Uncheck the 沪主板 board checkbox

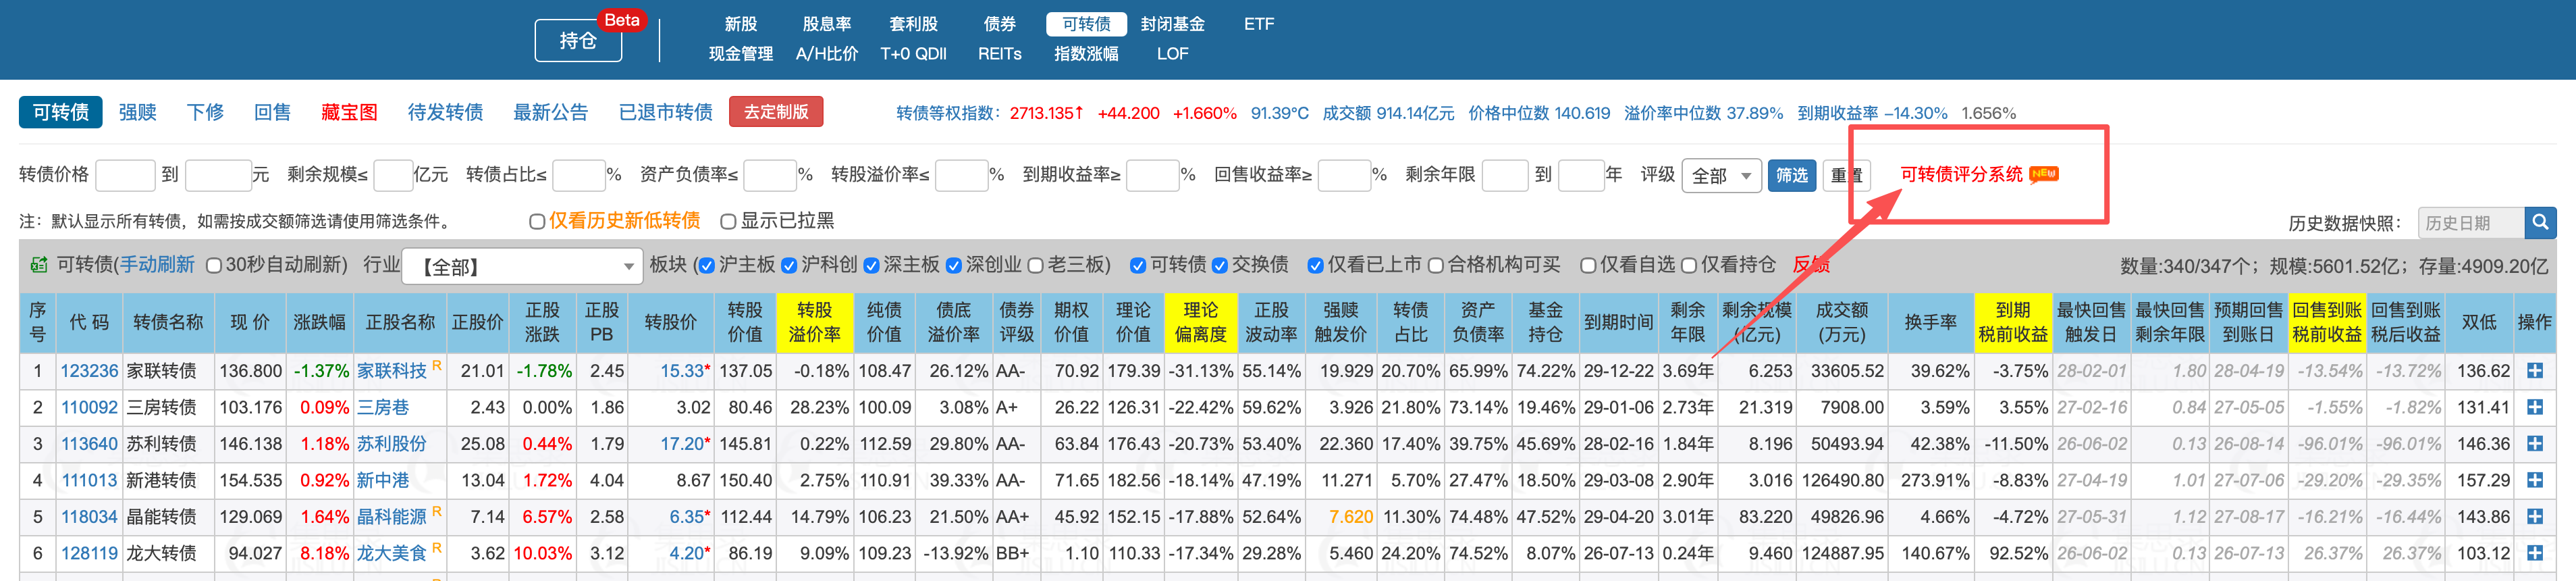click(707, 265)
